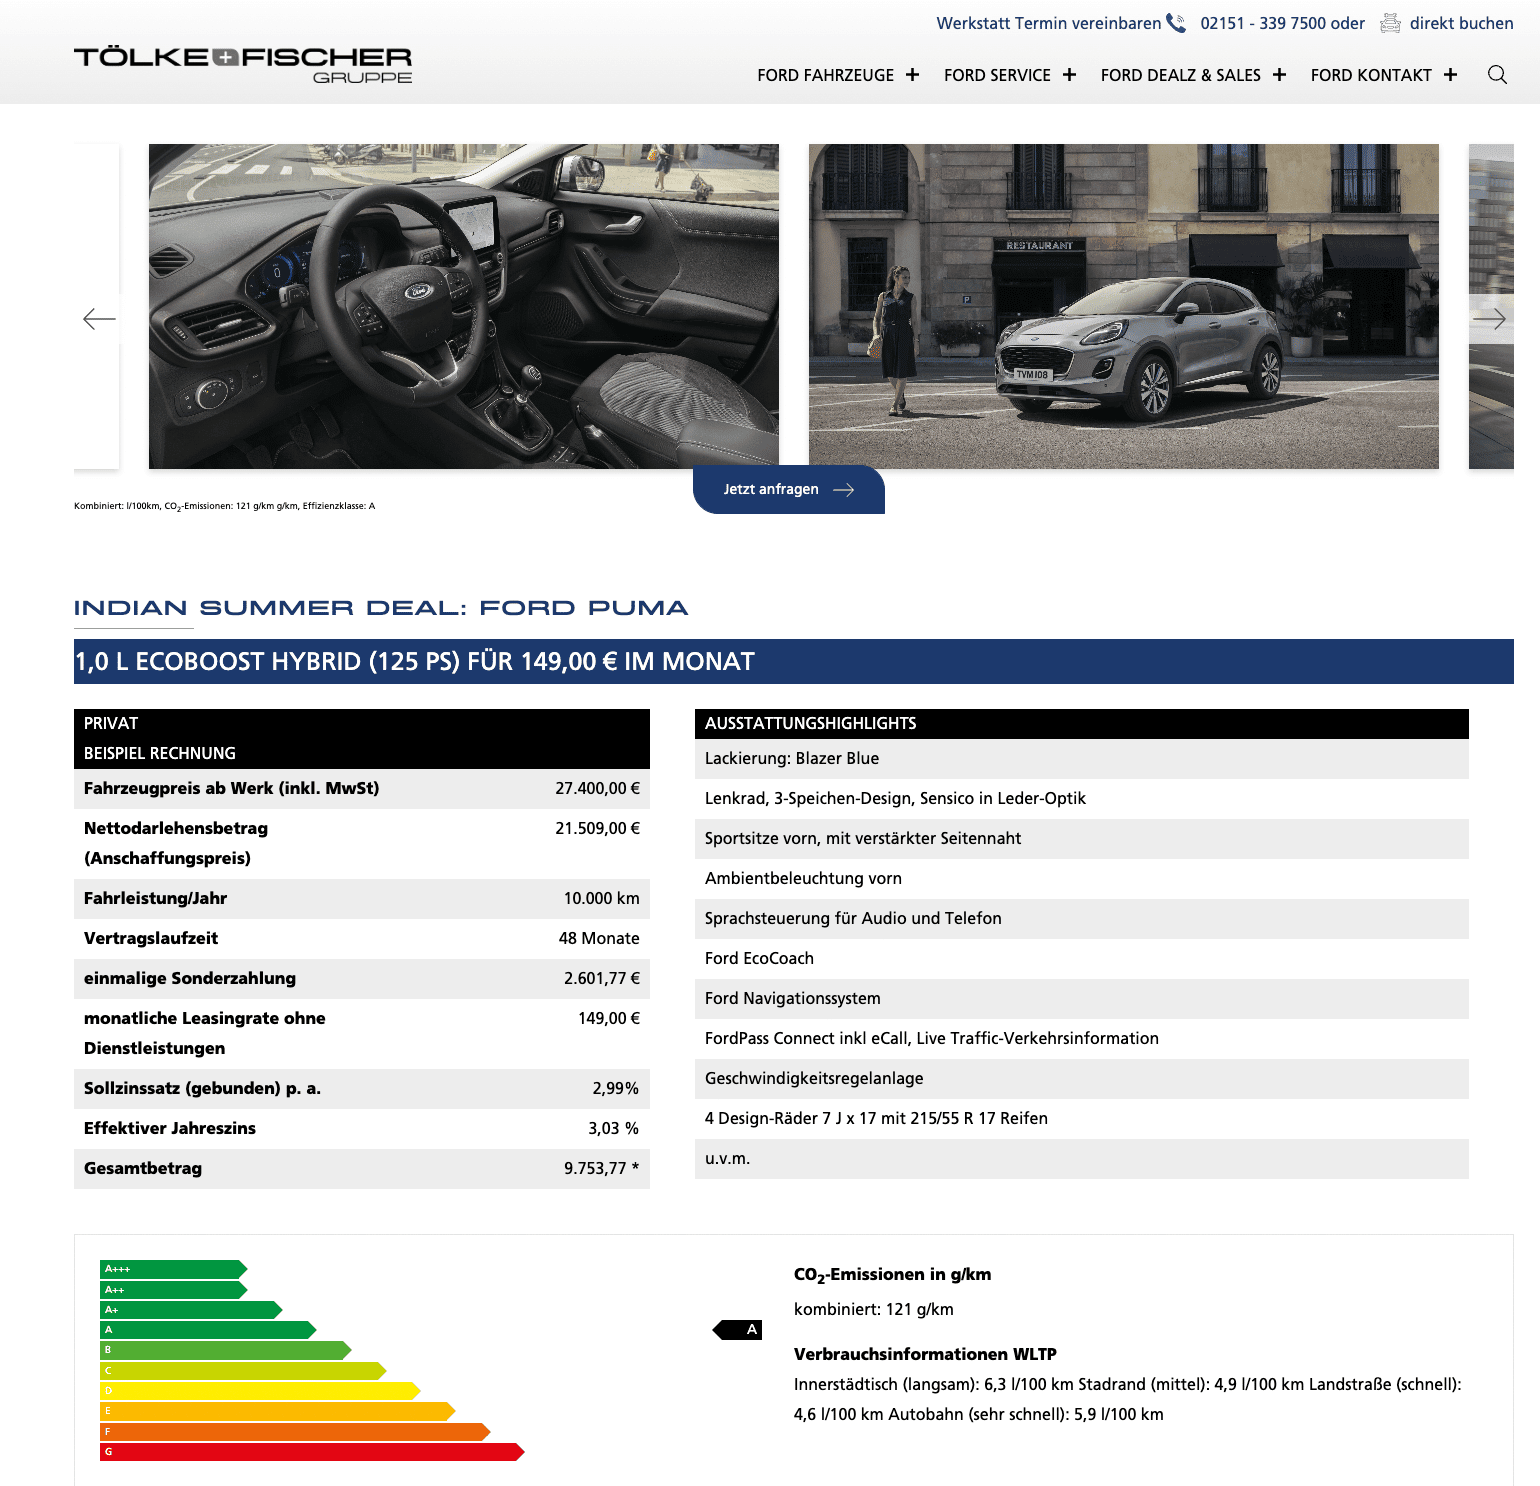The width and height of the screenshot is (1540, 1486).
Task: Expand Ford Dealz & Sales plus icon
Action: [x=1279, y=75]
